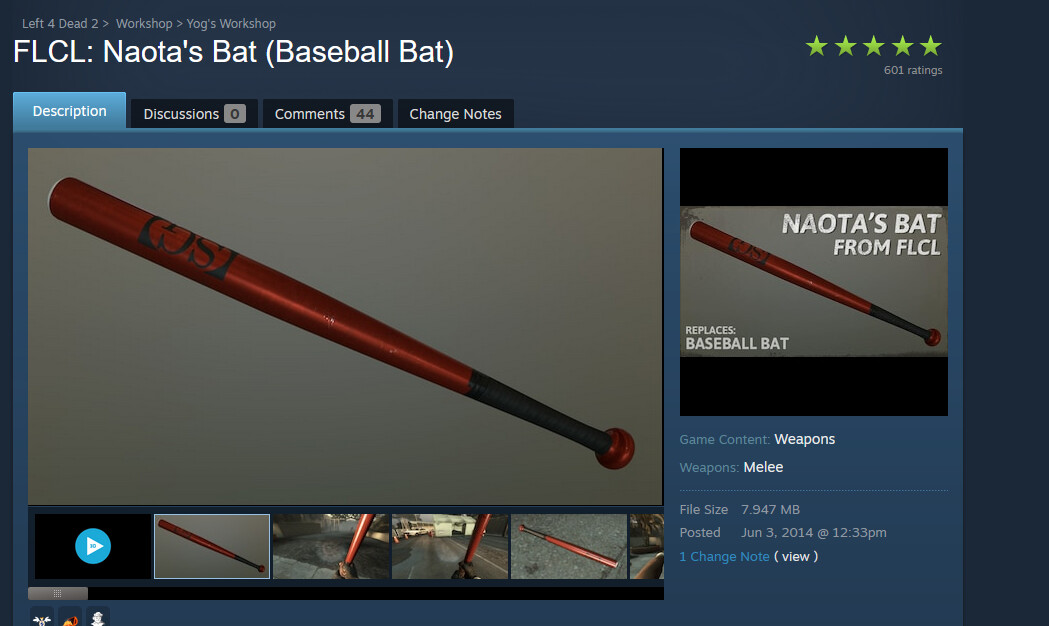The image size is (1049, 626).
Task: Play the video in the thumbnail strip
Action: pyautogui.click(x=93, y=546)
